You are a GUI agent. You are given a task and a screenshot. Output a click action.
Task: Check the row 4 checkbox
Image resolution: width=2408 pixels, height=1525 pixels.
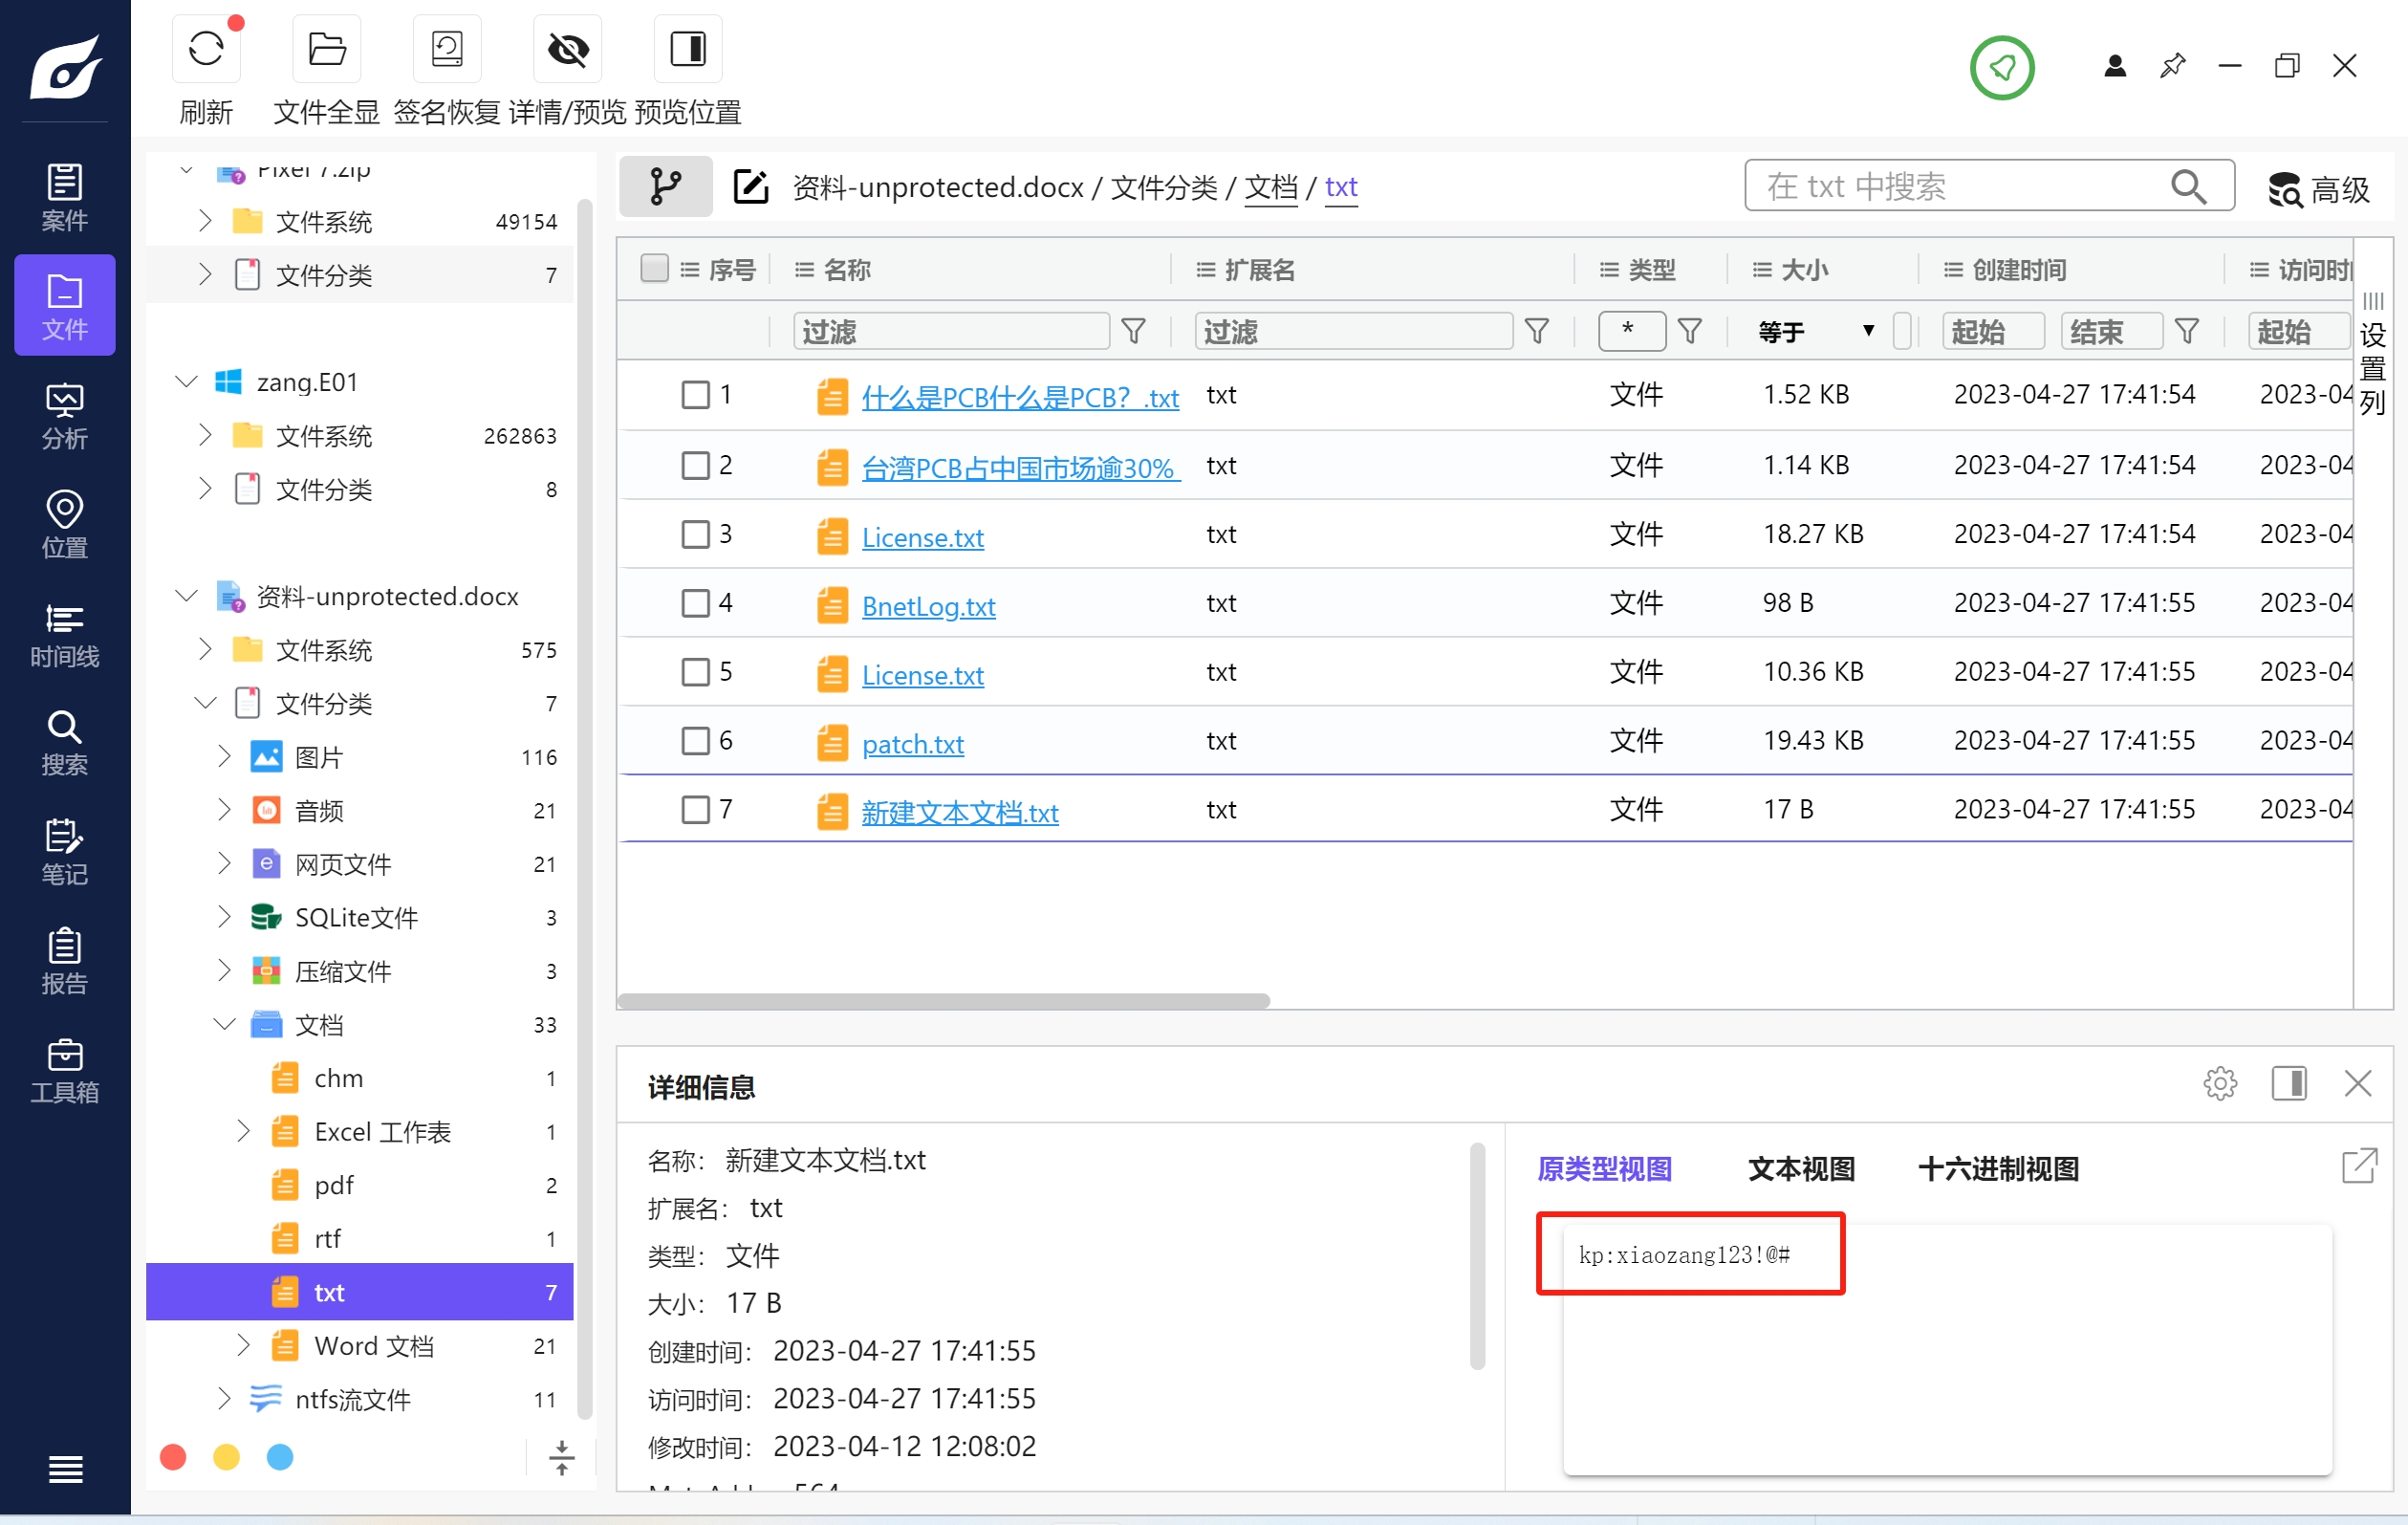(695, 603)
